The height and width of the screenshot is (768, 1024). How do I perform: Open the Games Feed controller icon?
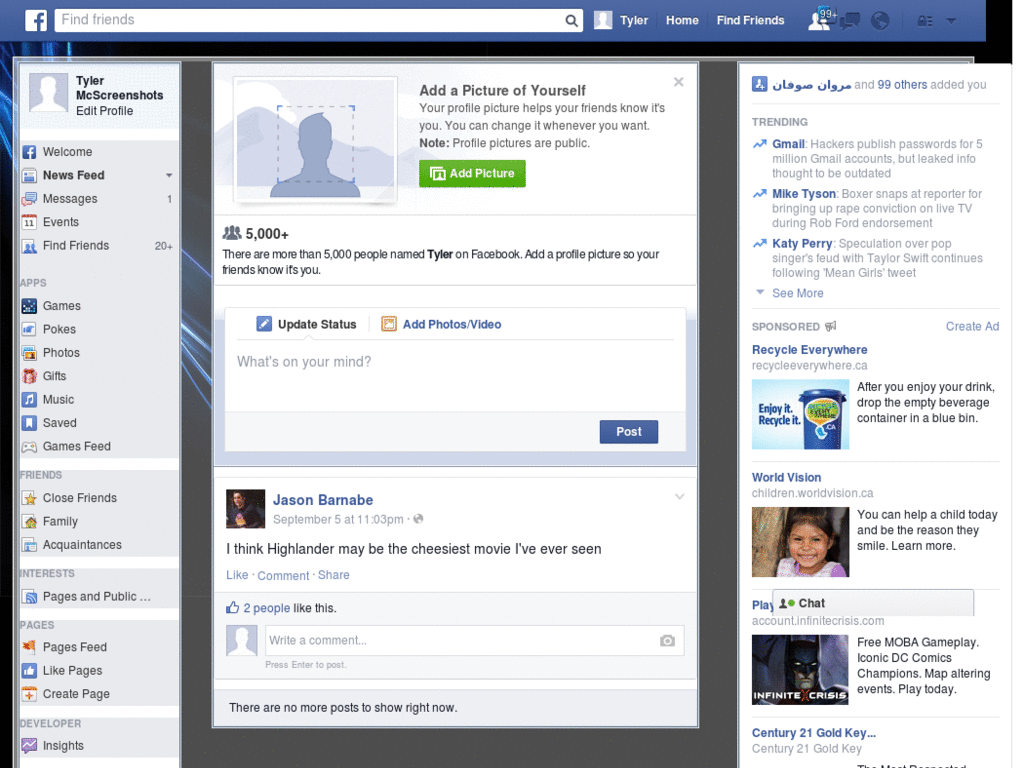pyautogui.click(x=29, y=447)
